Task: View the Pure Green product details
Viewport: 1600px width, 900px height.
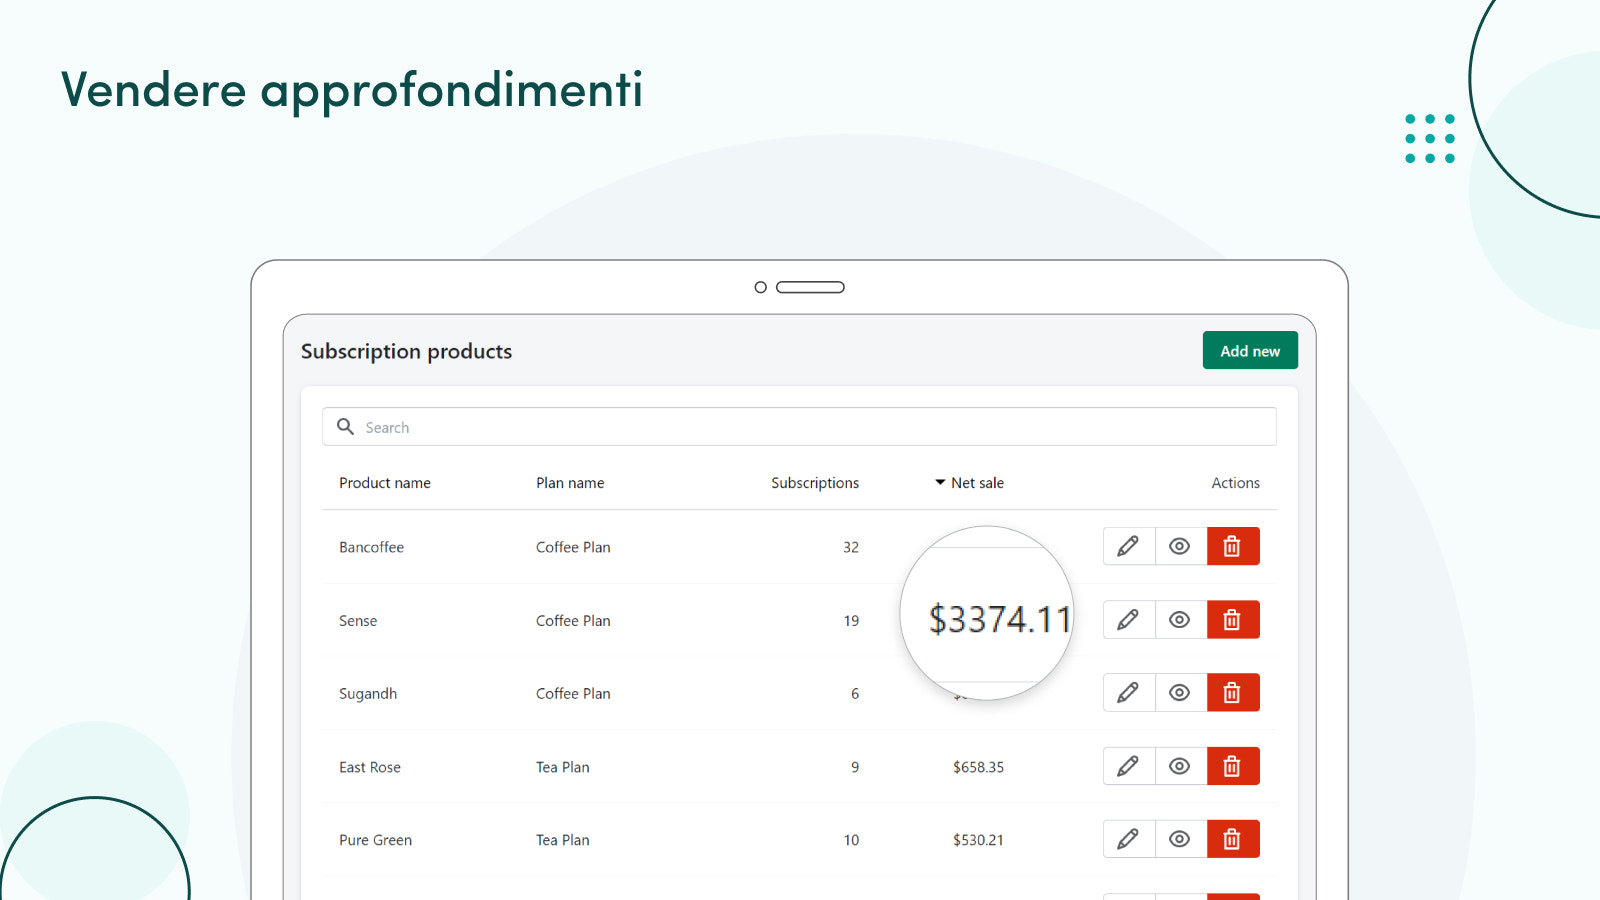Action: pyautogui.click(x=1181, y=839)
